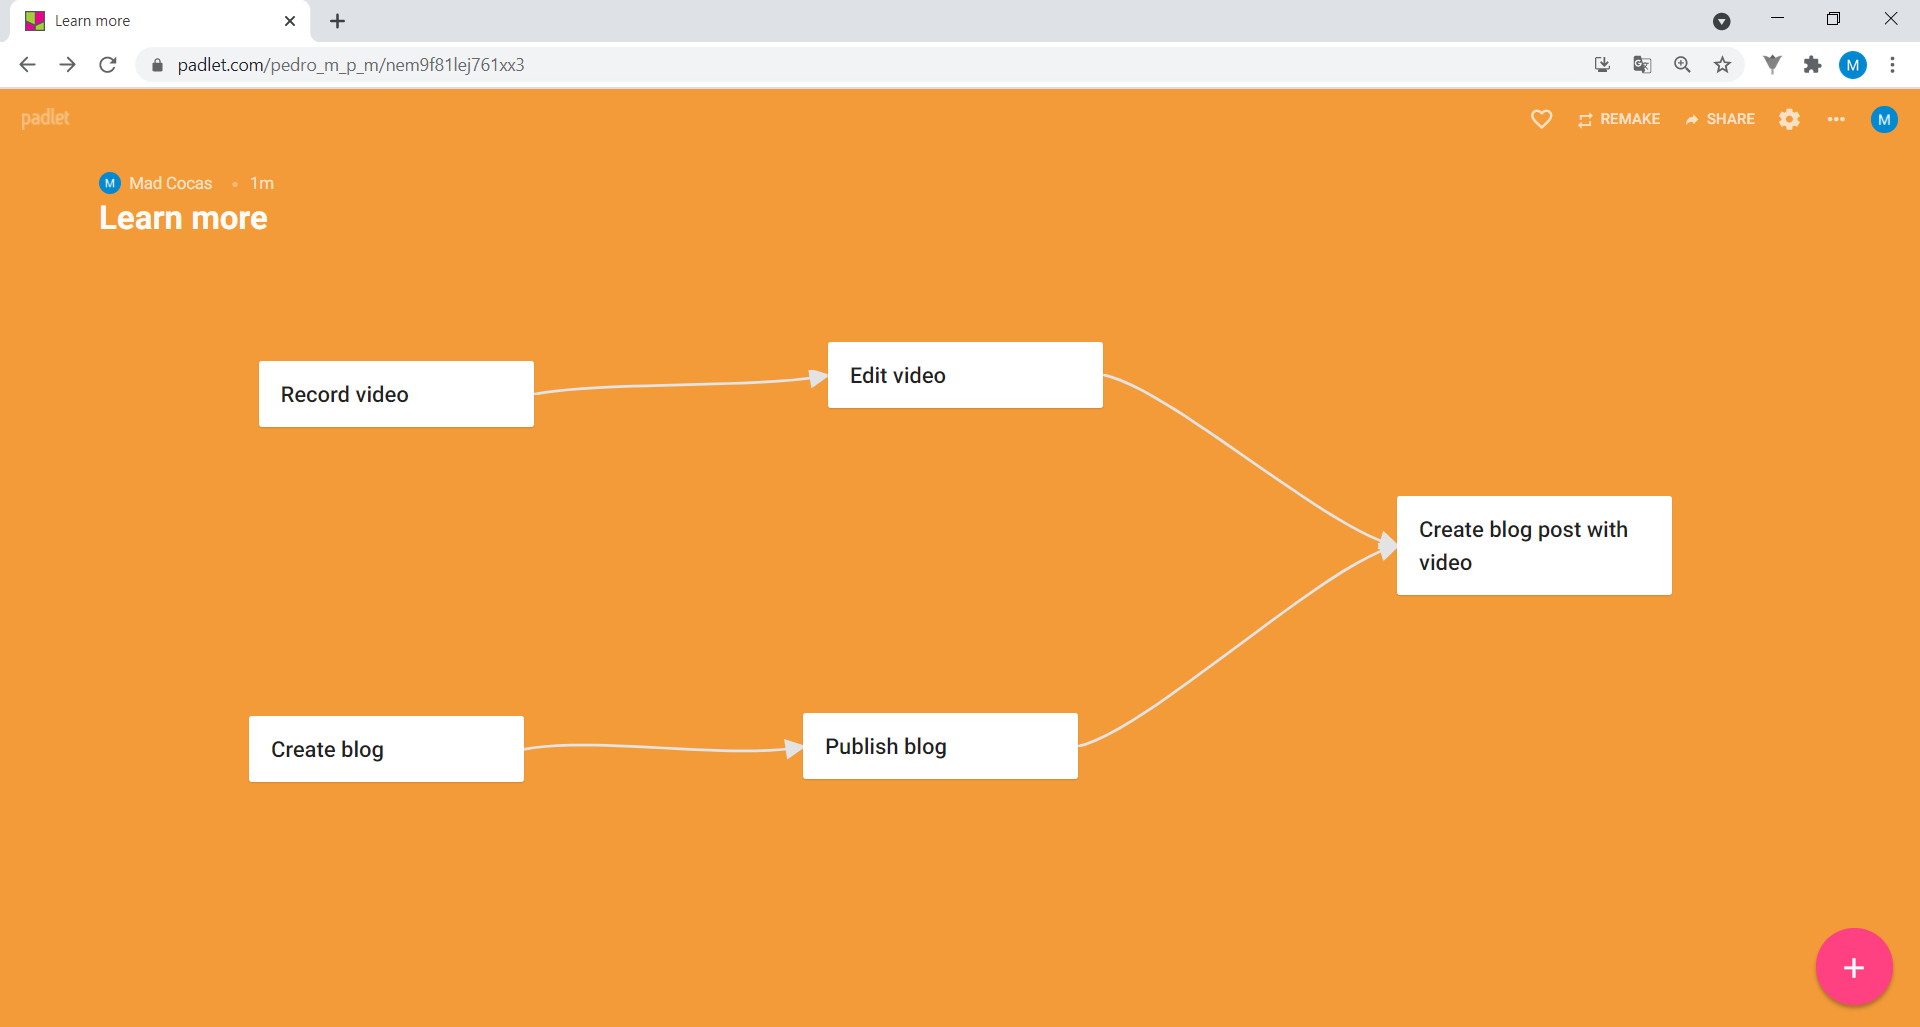Add a post with the pink plus button
The width and height of the screenshot is (1920, 1027).
click(x=1854, y=967)
